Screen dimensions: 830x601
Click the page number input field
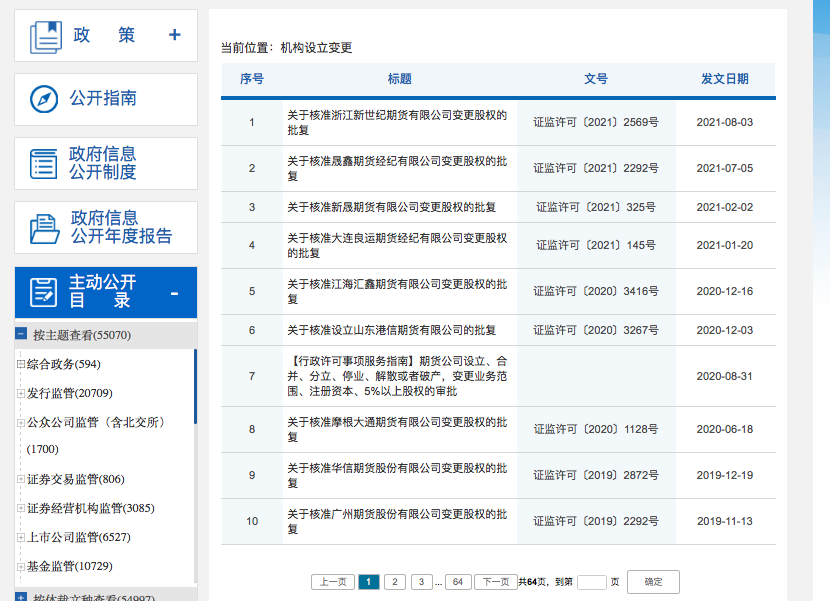click(x=592, y=582)
